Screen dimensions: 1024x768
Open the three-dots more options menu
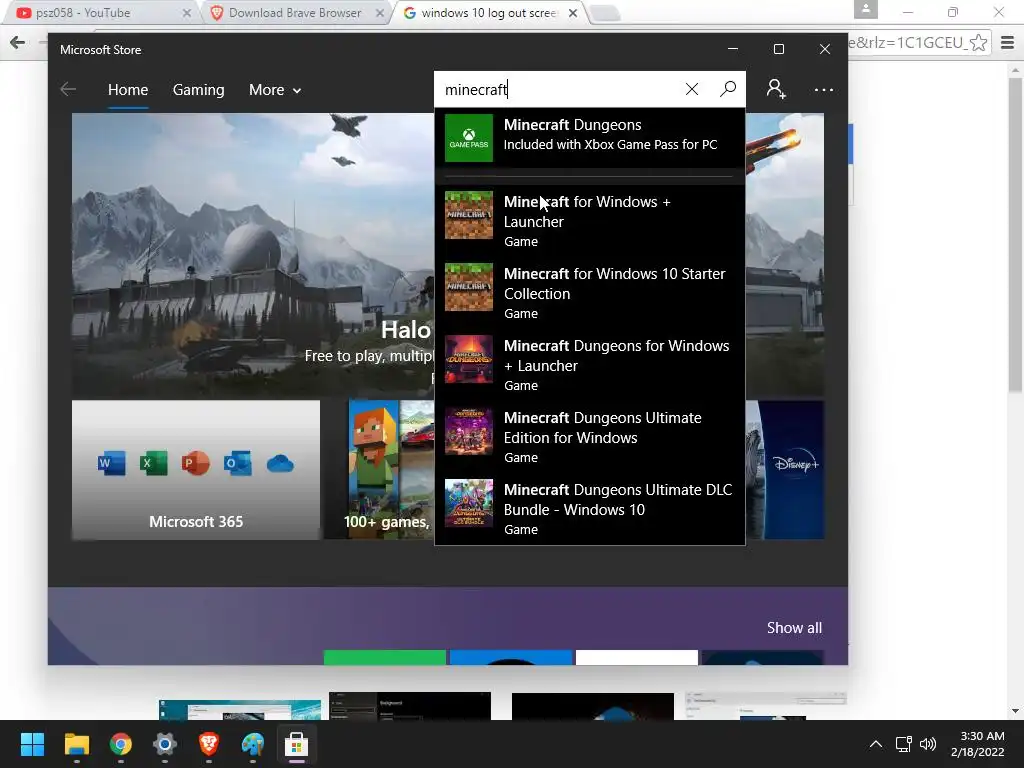point(824,89)
